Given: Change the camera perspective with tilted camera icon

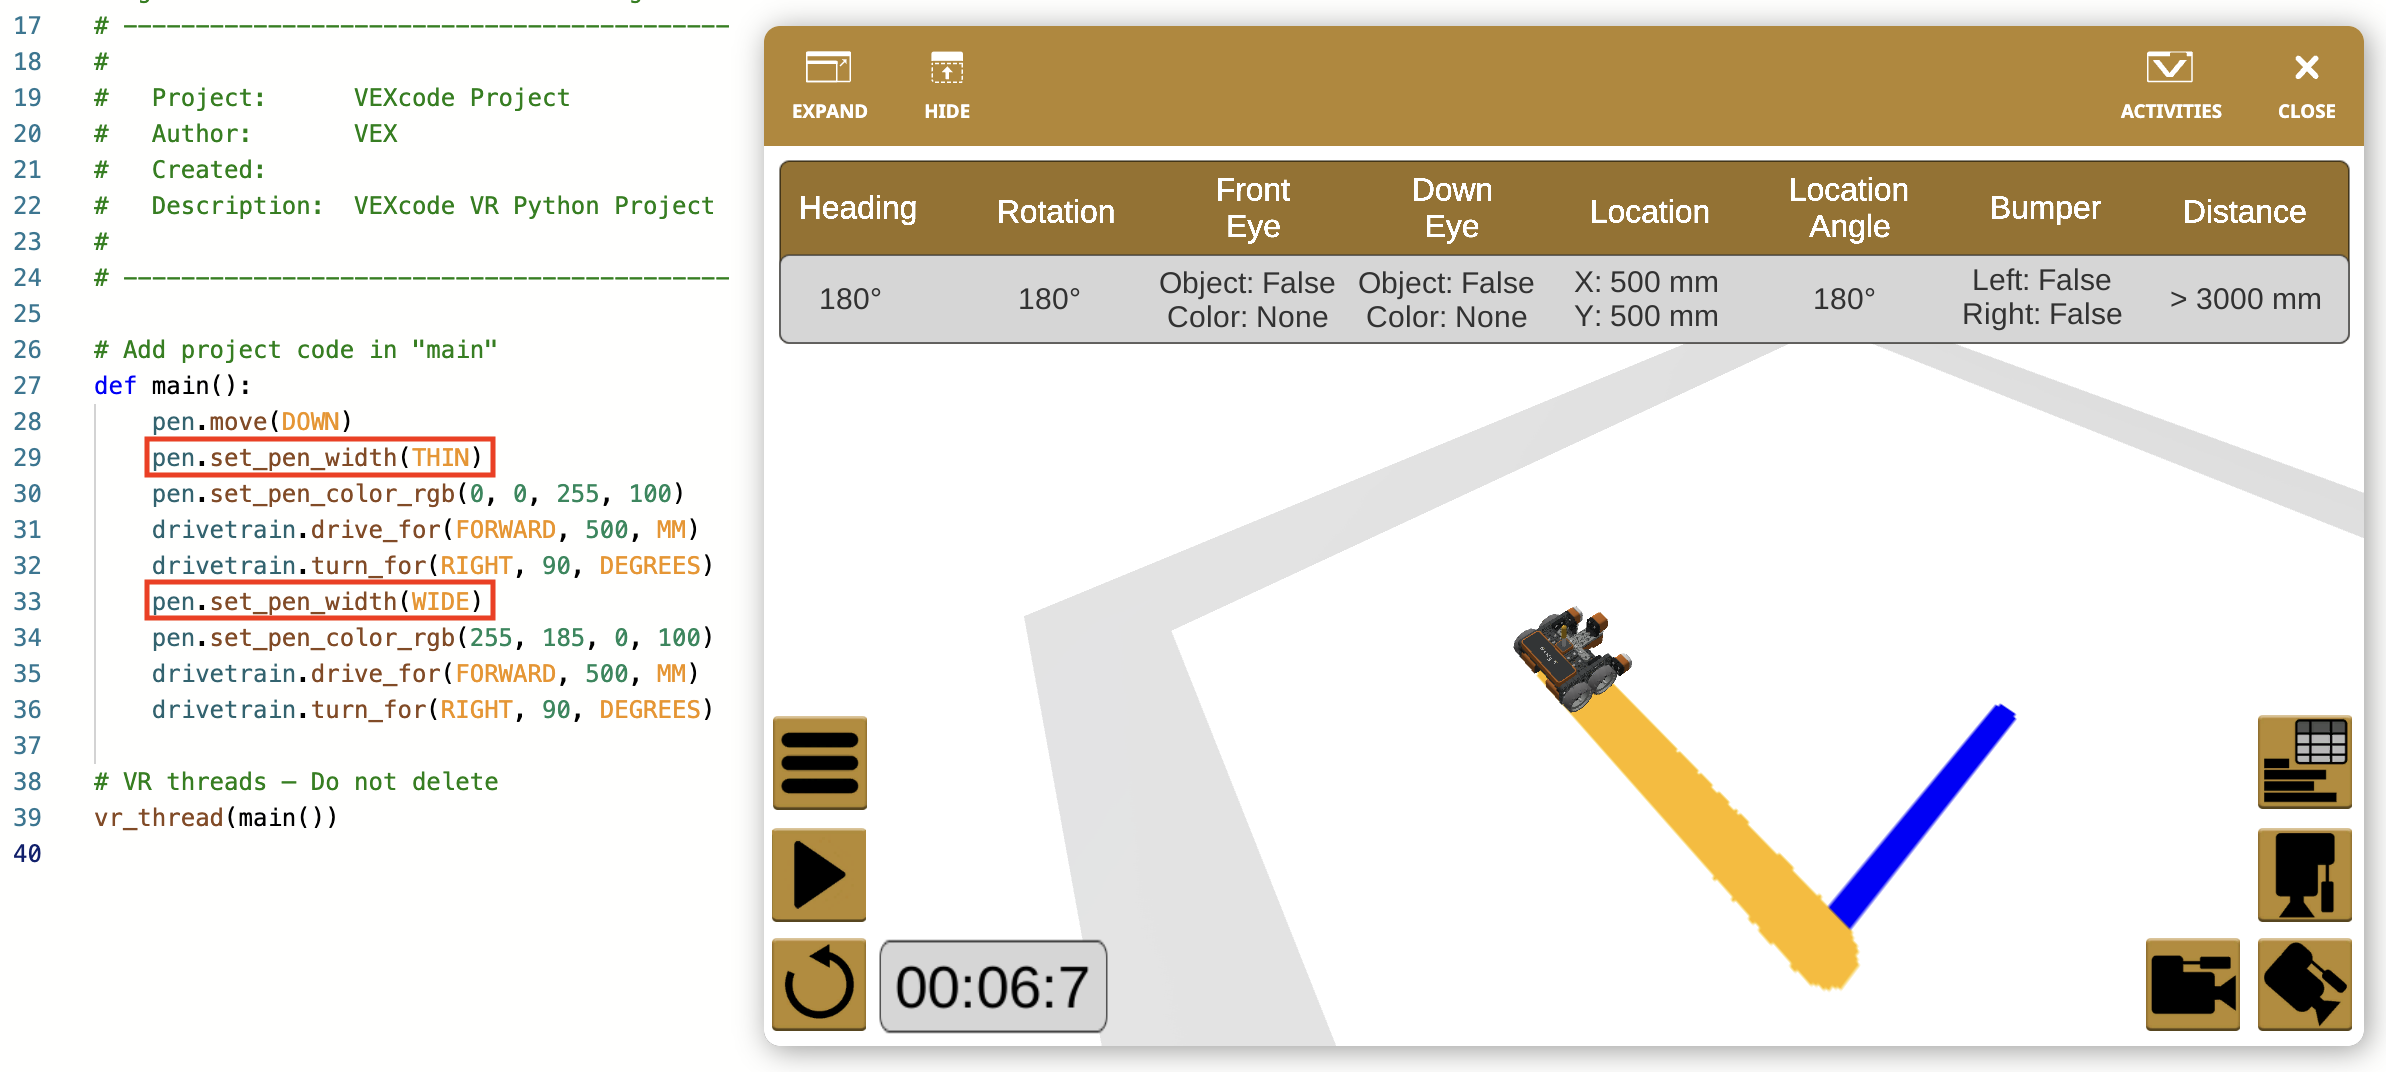Looking at the screenshot, I should tap(2305, 985).
